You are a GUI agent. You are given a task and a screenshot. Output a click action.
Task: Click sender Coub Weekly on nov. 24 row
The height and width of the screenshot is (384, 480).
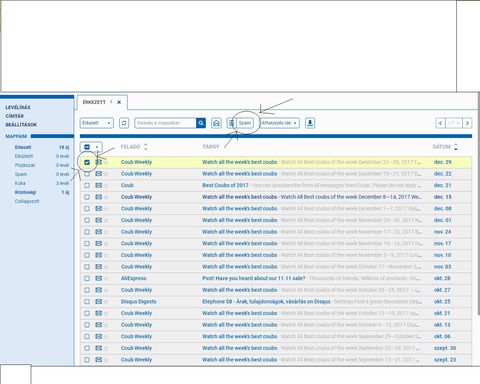136,232
